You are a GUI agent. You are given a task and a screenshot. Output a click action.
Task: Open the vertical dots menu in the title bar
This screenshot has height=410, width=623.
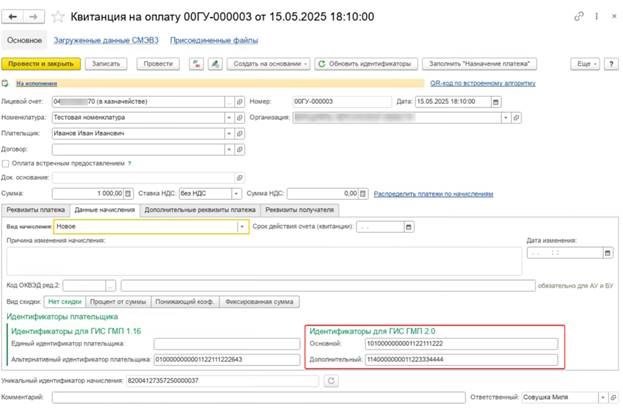coord(596,16)
